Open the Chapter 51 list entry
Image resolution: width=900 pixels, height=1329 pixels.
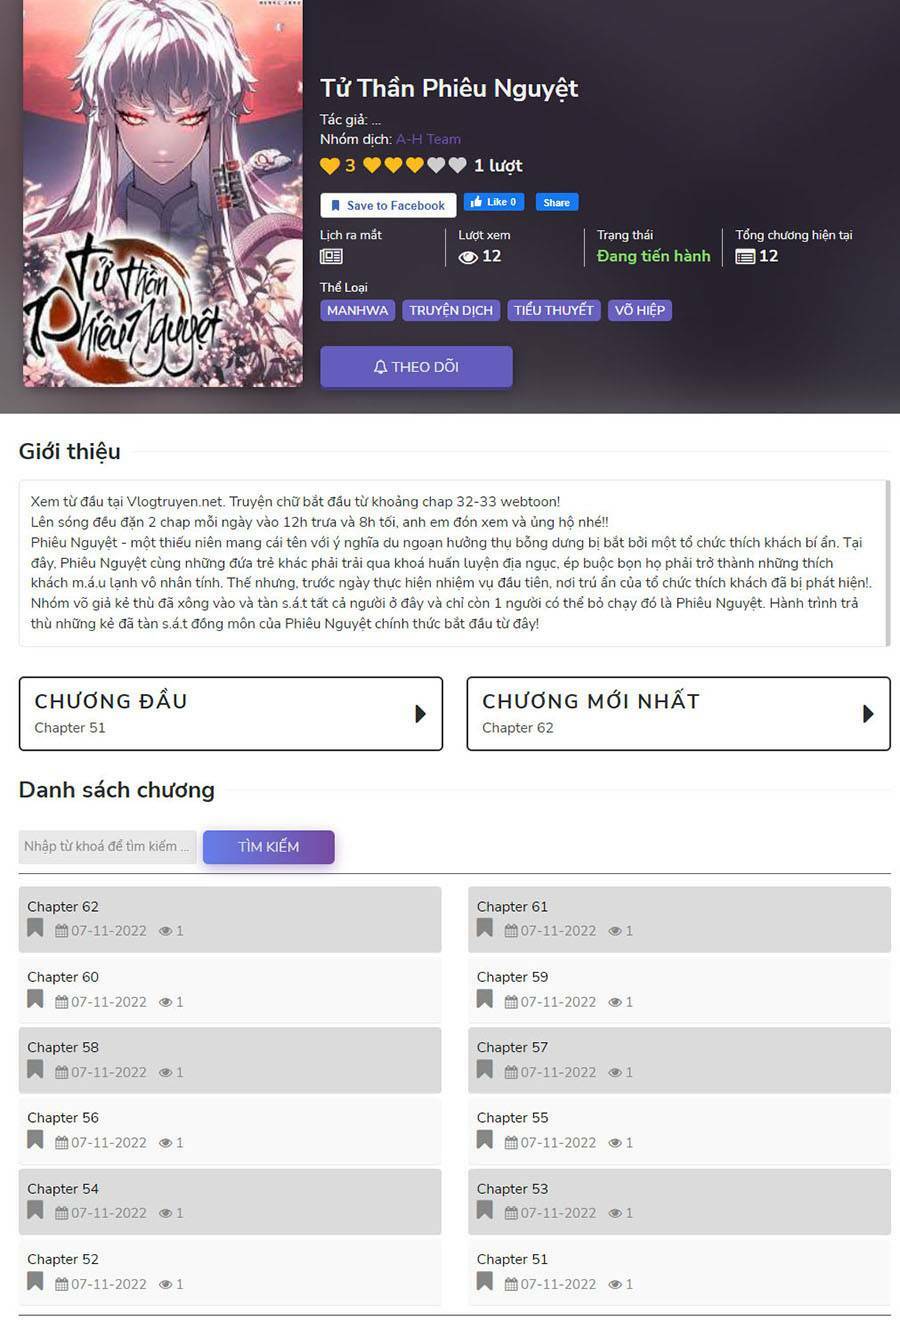point(679,1271)
